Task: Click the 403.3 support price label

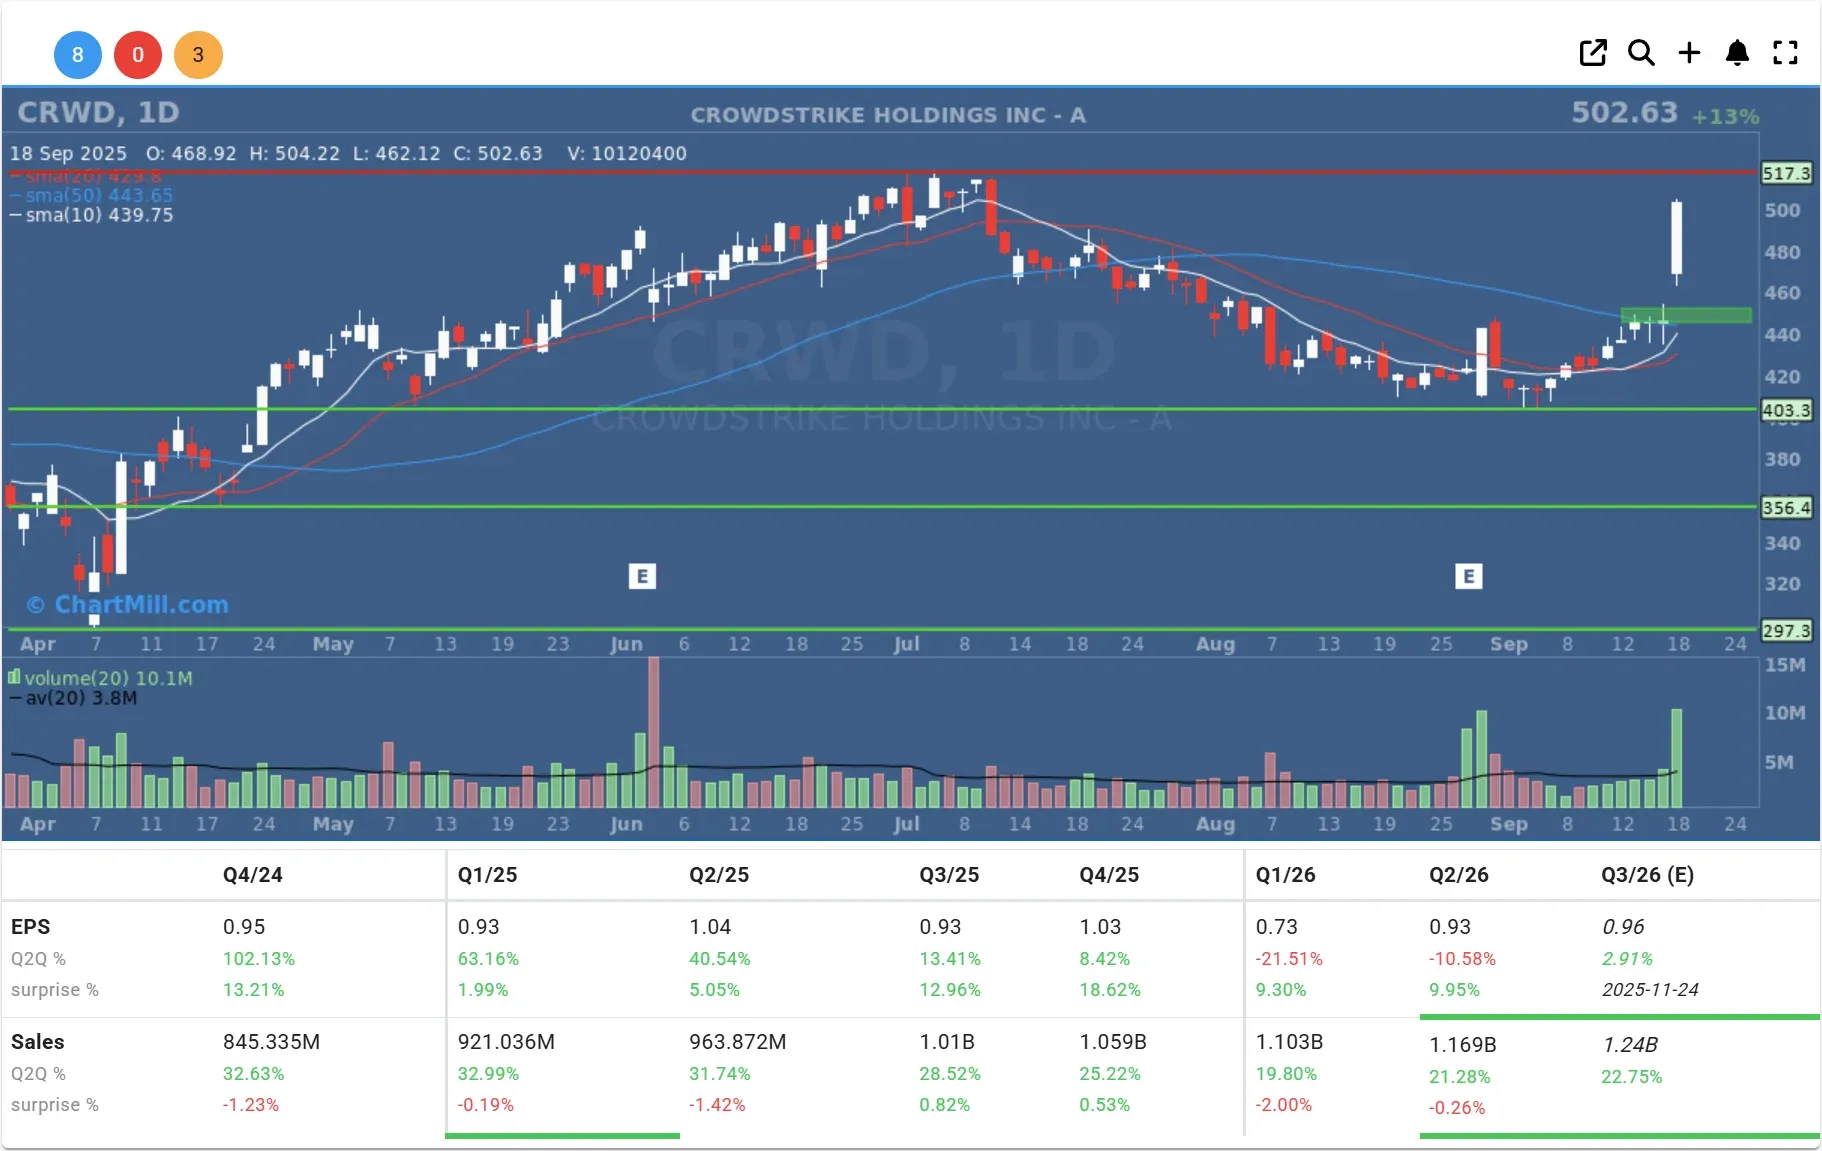Action: coord(1786,410)
